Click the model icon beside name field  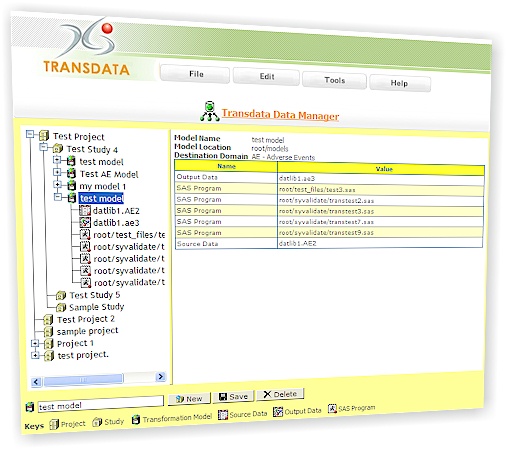[30, 407]
